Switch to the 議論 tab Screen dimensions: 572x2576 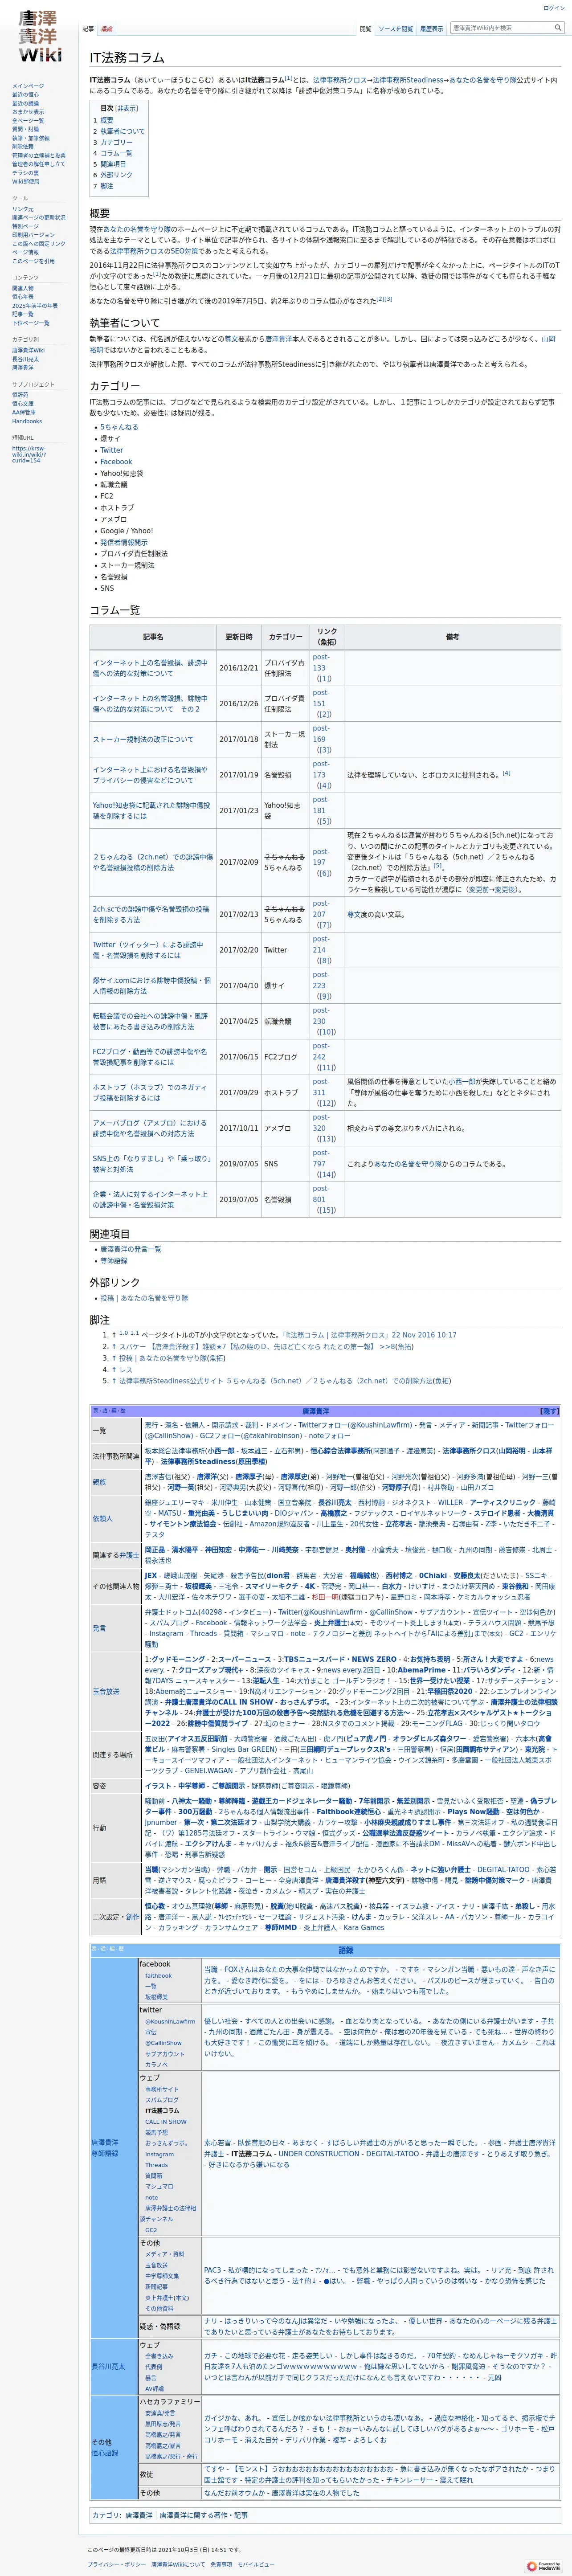coord(107,29)
